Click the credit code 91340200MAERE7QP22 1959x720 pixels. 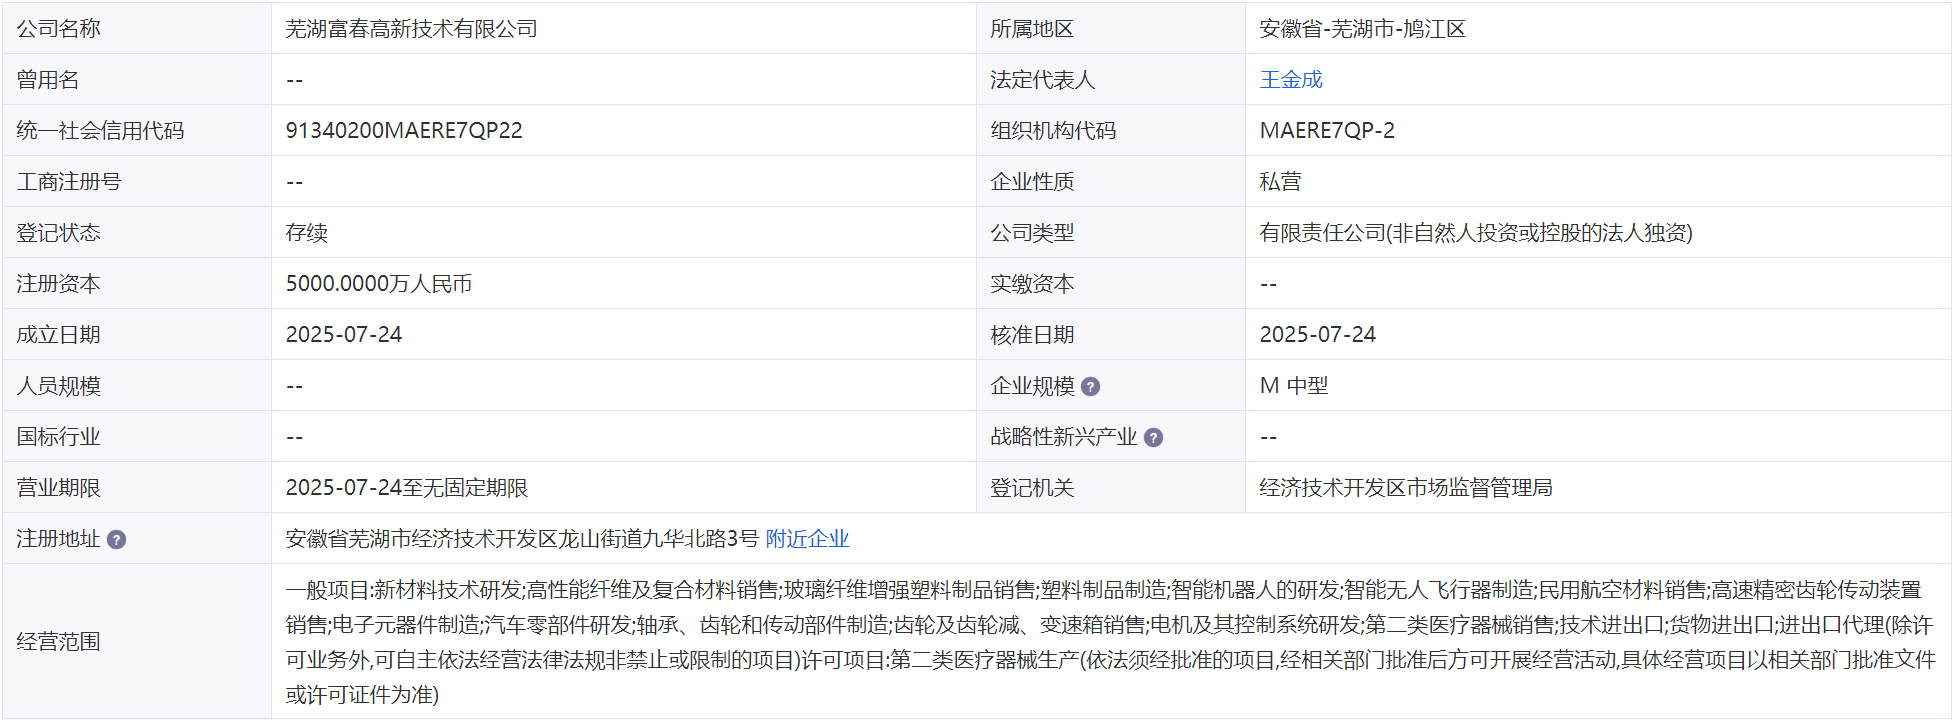coord(403,131)
